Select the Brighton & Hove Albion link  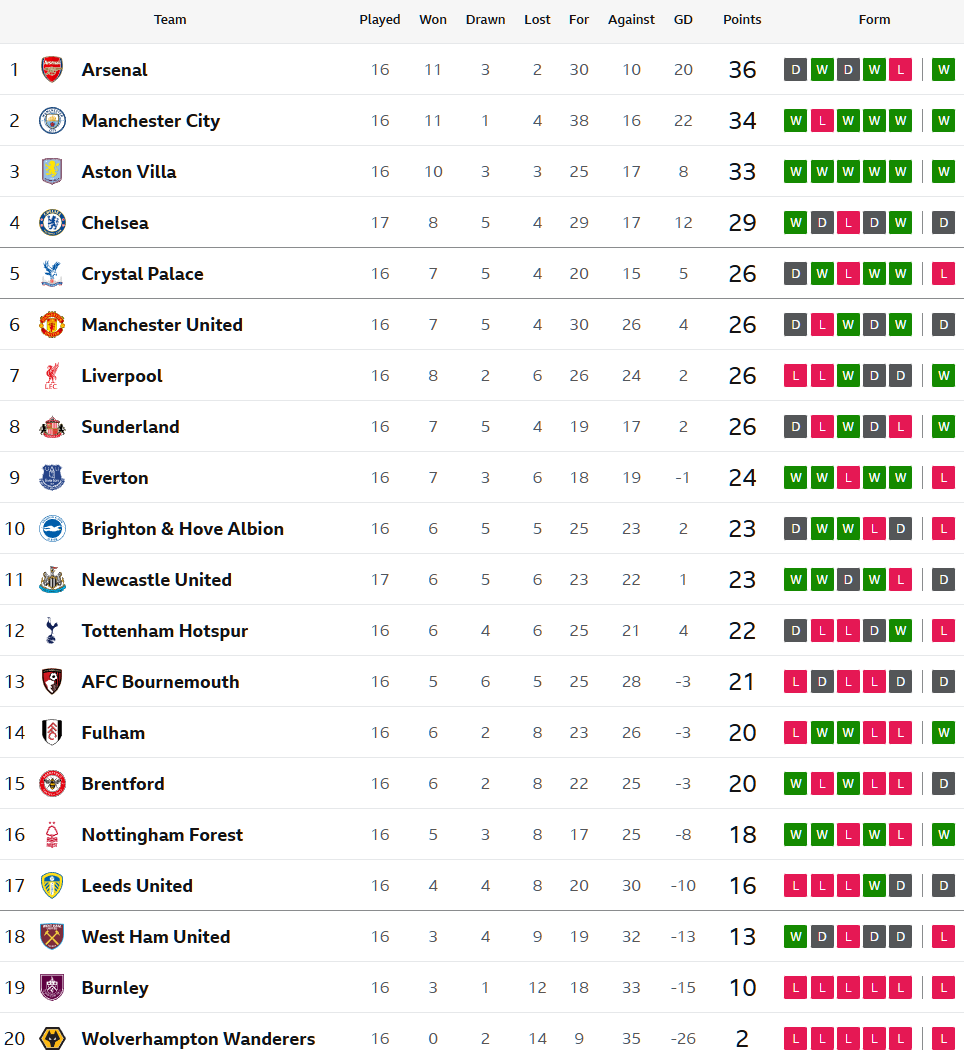[x=182, y=529]
